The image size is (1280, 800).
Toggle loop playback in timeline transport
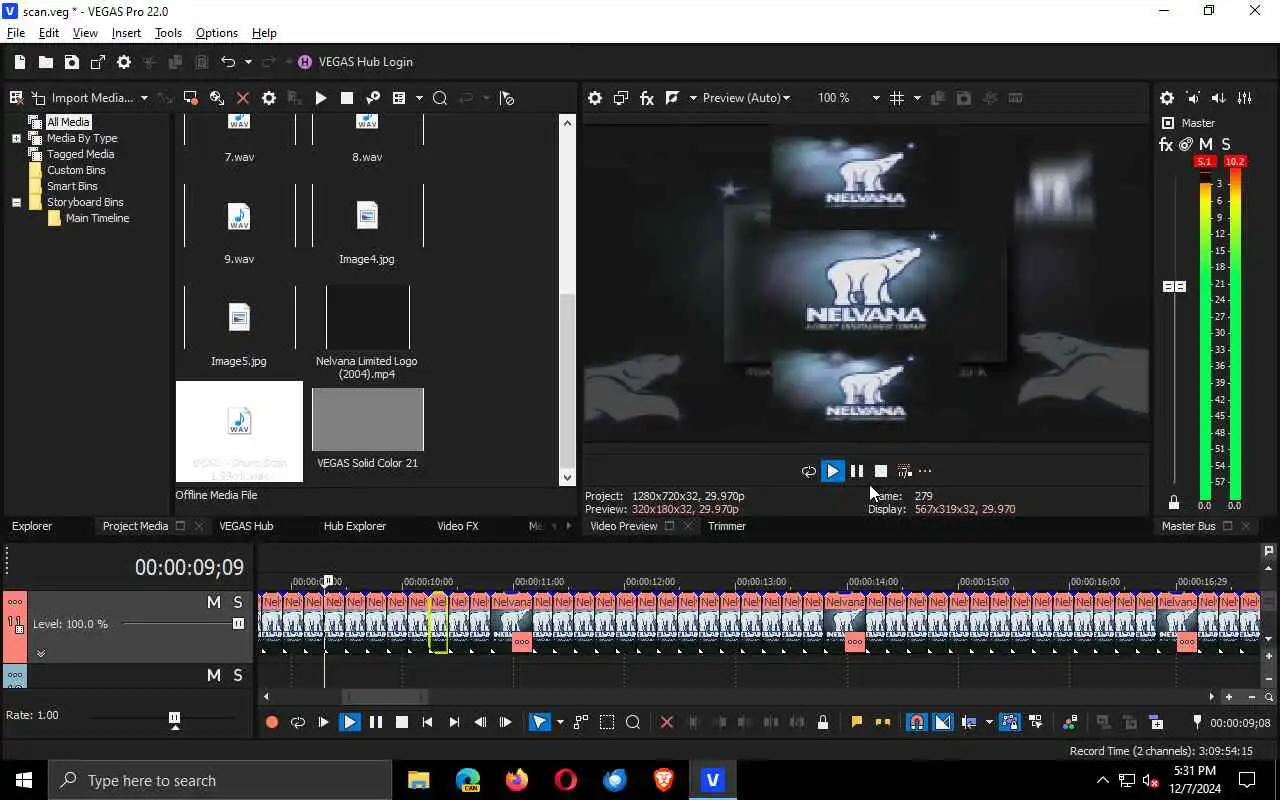pyautogui.click(x=298, y=722)
